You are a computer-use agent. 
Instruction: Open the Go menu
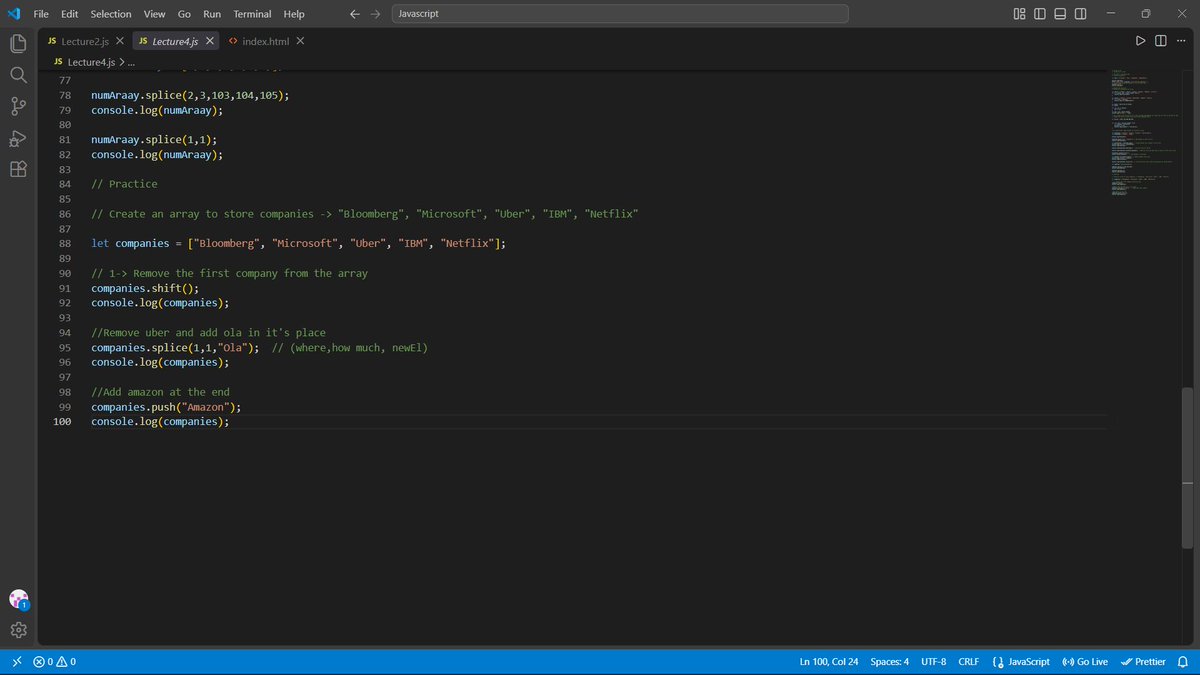tap(184, 14)
